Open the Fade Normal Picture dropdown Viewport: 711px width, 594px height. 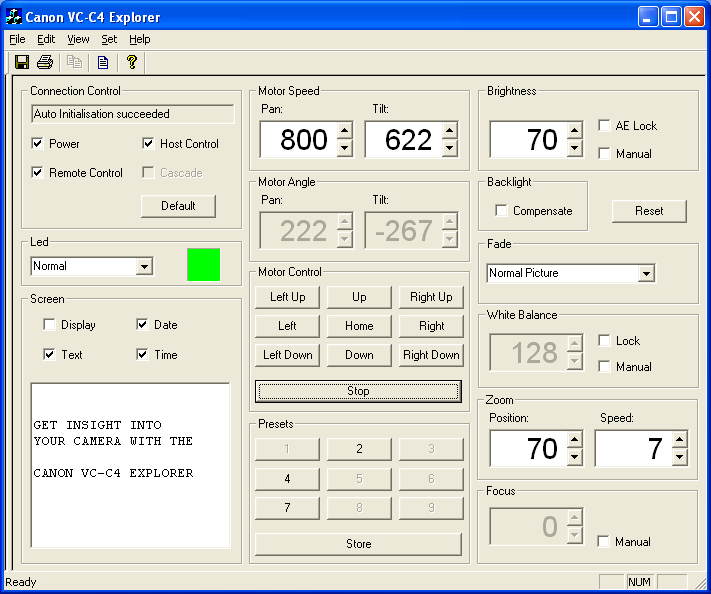pyautogui.click(x=646, y=273)
